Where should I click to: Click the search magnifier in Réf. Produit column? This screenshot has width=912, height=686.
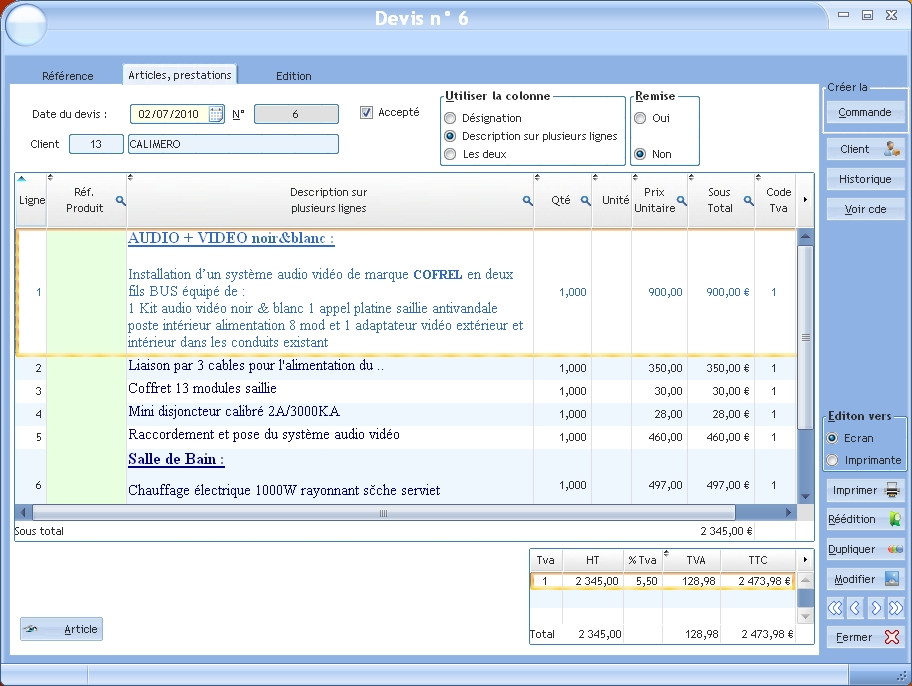pyautogui.click(x=120, y=200)
